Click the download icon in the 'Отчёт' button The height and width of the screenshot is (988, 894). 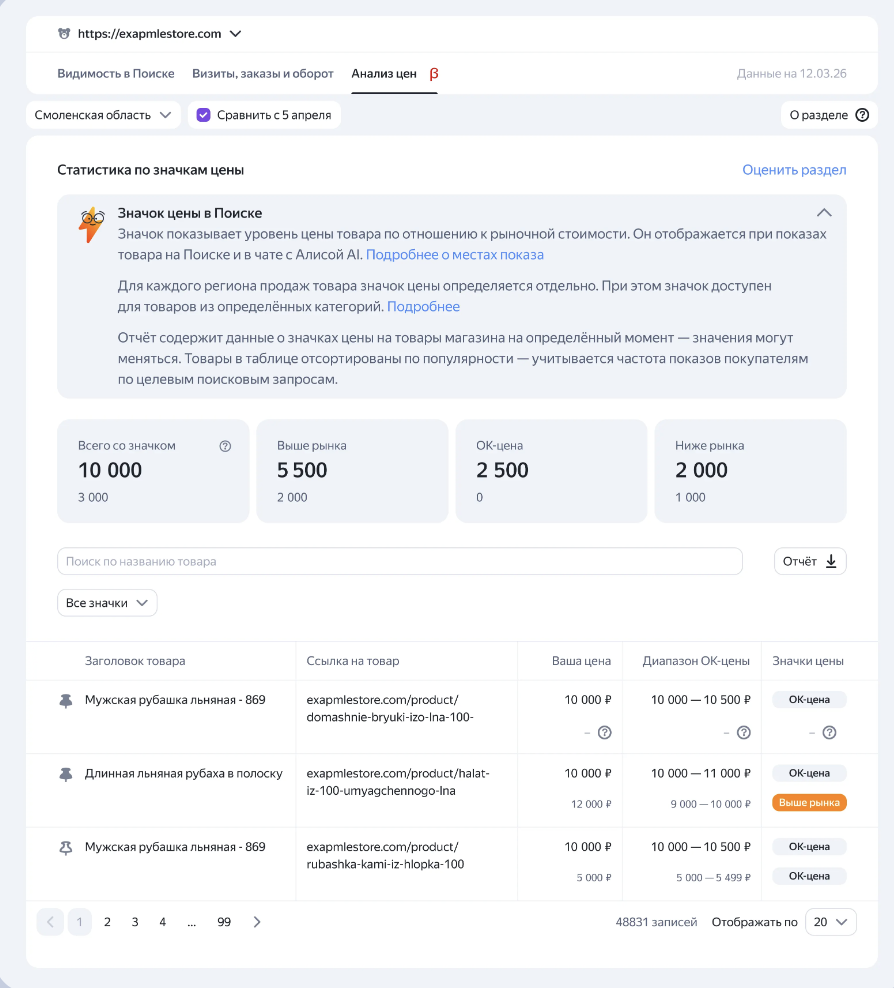[831, 561]
